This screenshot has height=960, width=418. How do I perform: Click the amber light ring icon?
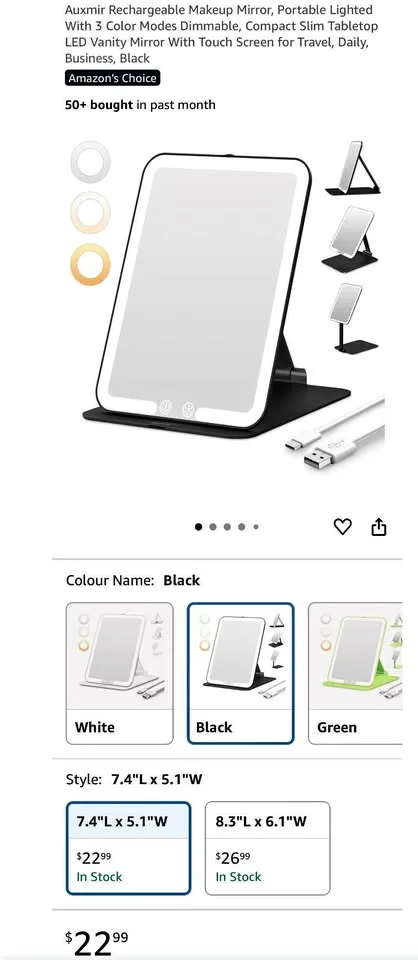91,264
